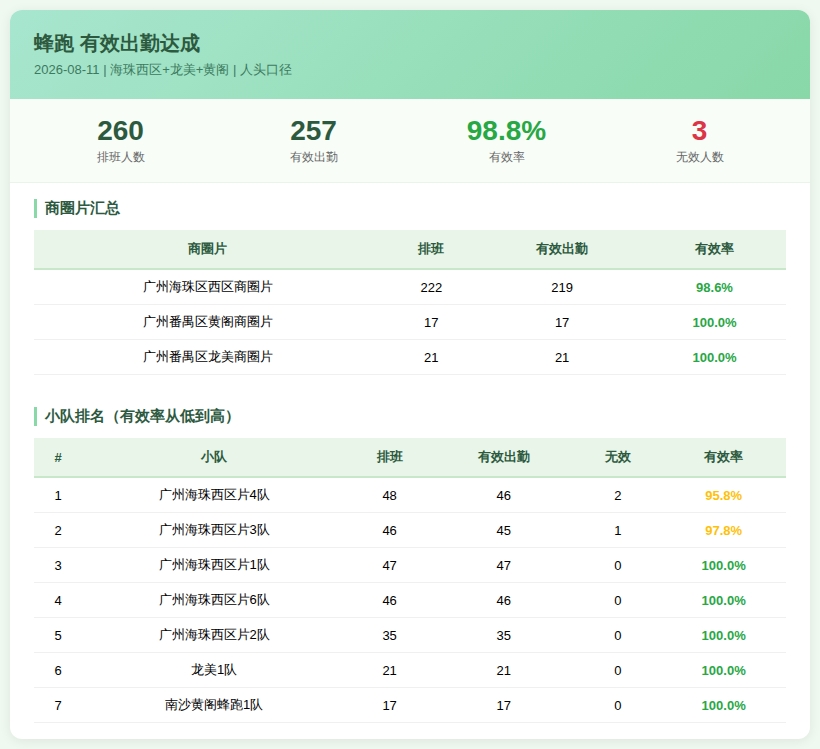Click the 排班 value 35 for 片2队
Viewport: 820px width, 749px height.
pos(390,636)
